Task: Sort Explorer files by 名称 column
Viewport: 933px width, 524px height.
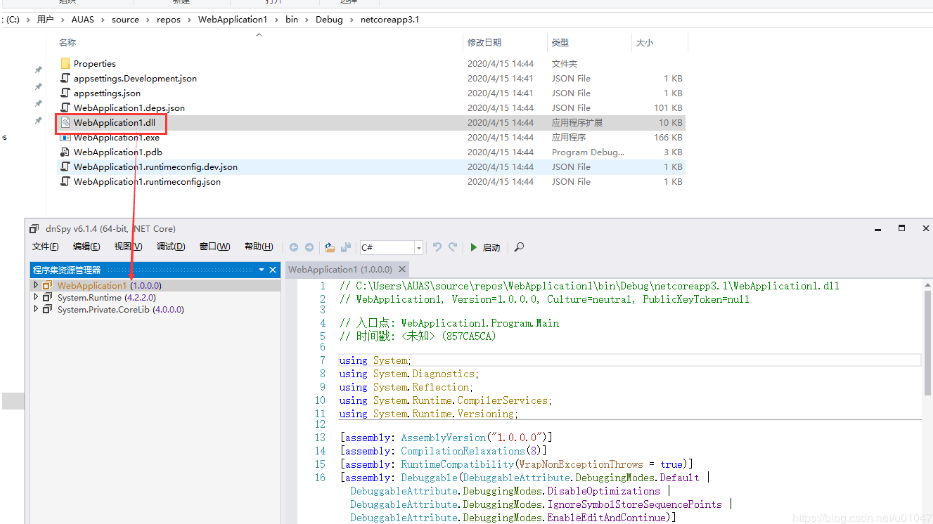Action: 67,43
